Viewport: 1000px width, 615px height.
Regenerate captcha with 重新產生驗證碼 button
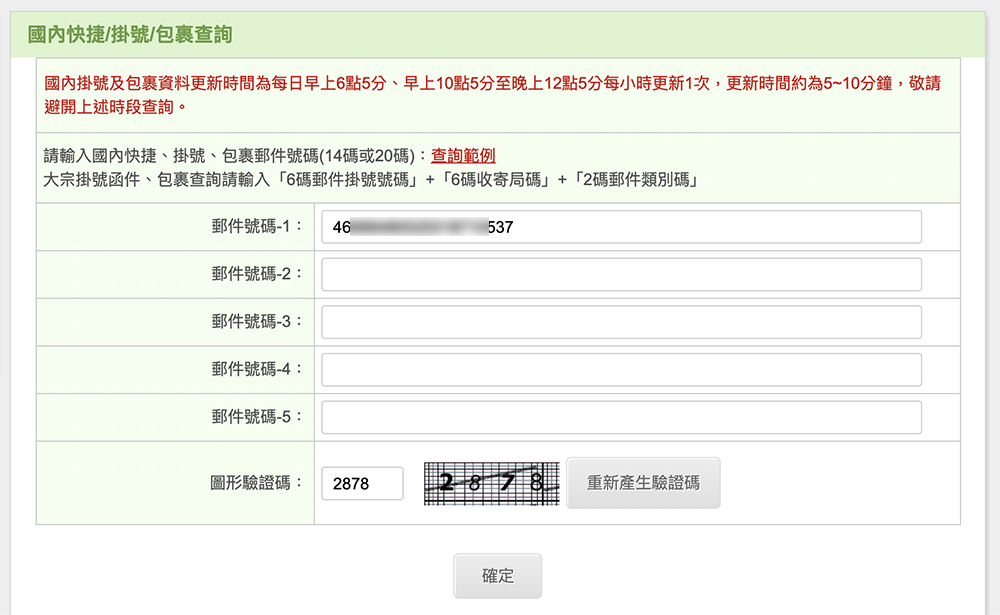643,483
